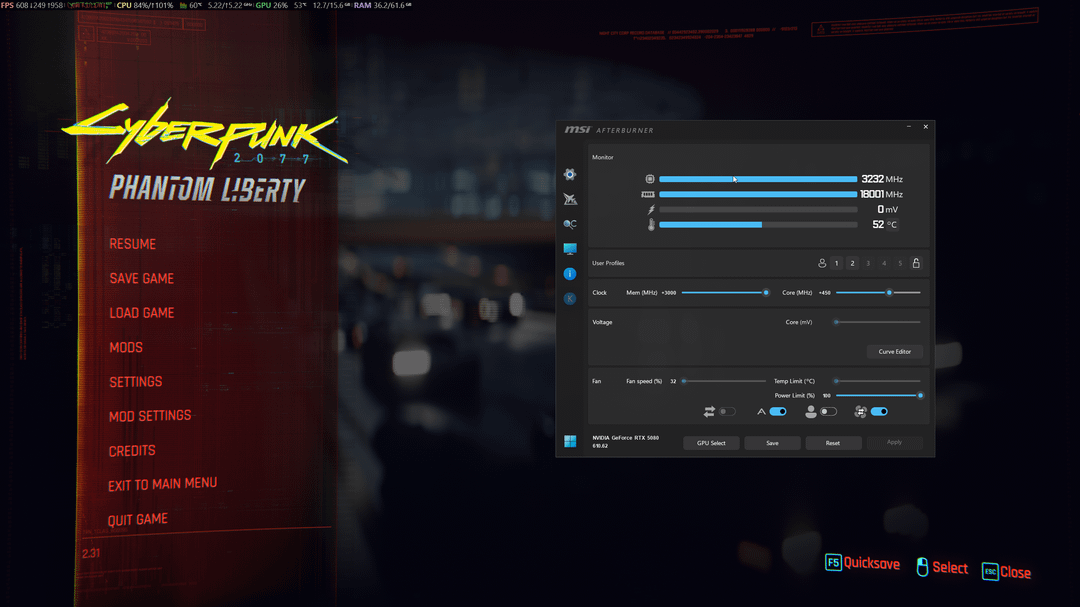
Task: Click the sync arrows icon in Fan section
Action: click(709, 411)
